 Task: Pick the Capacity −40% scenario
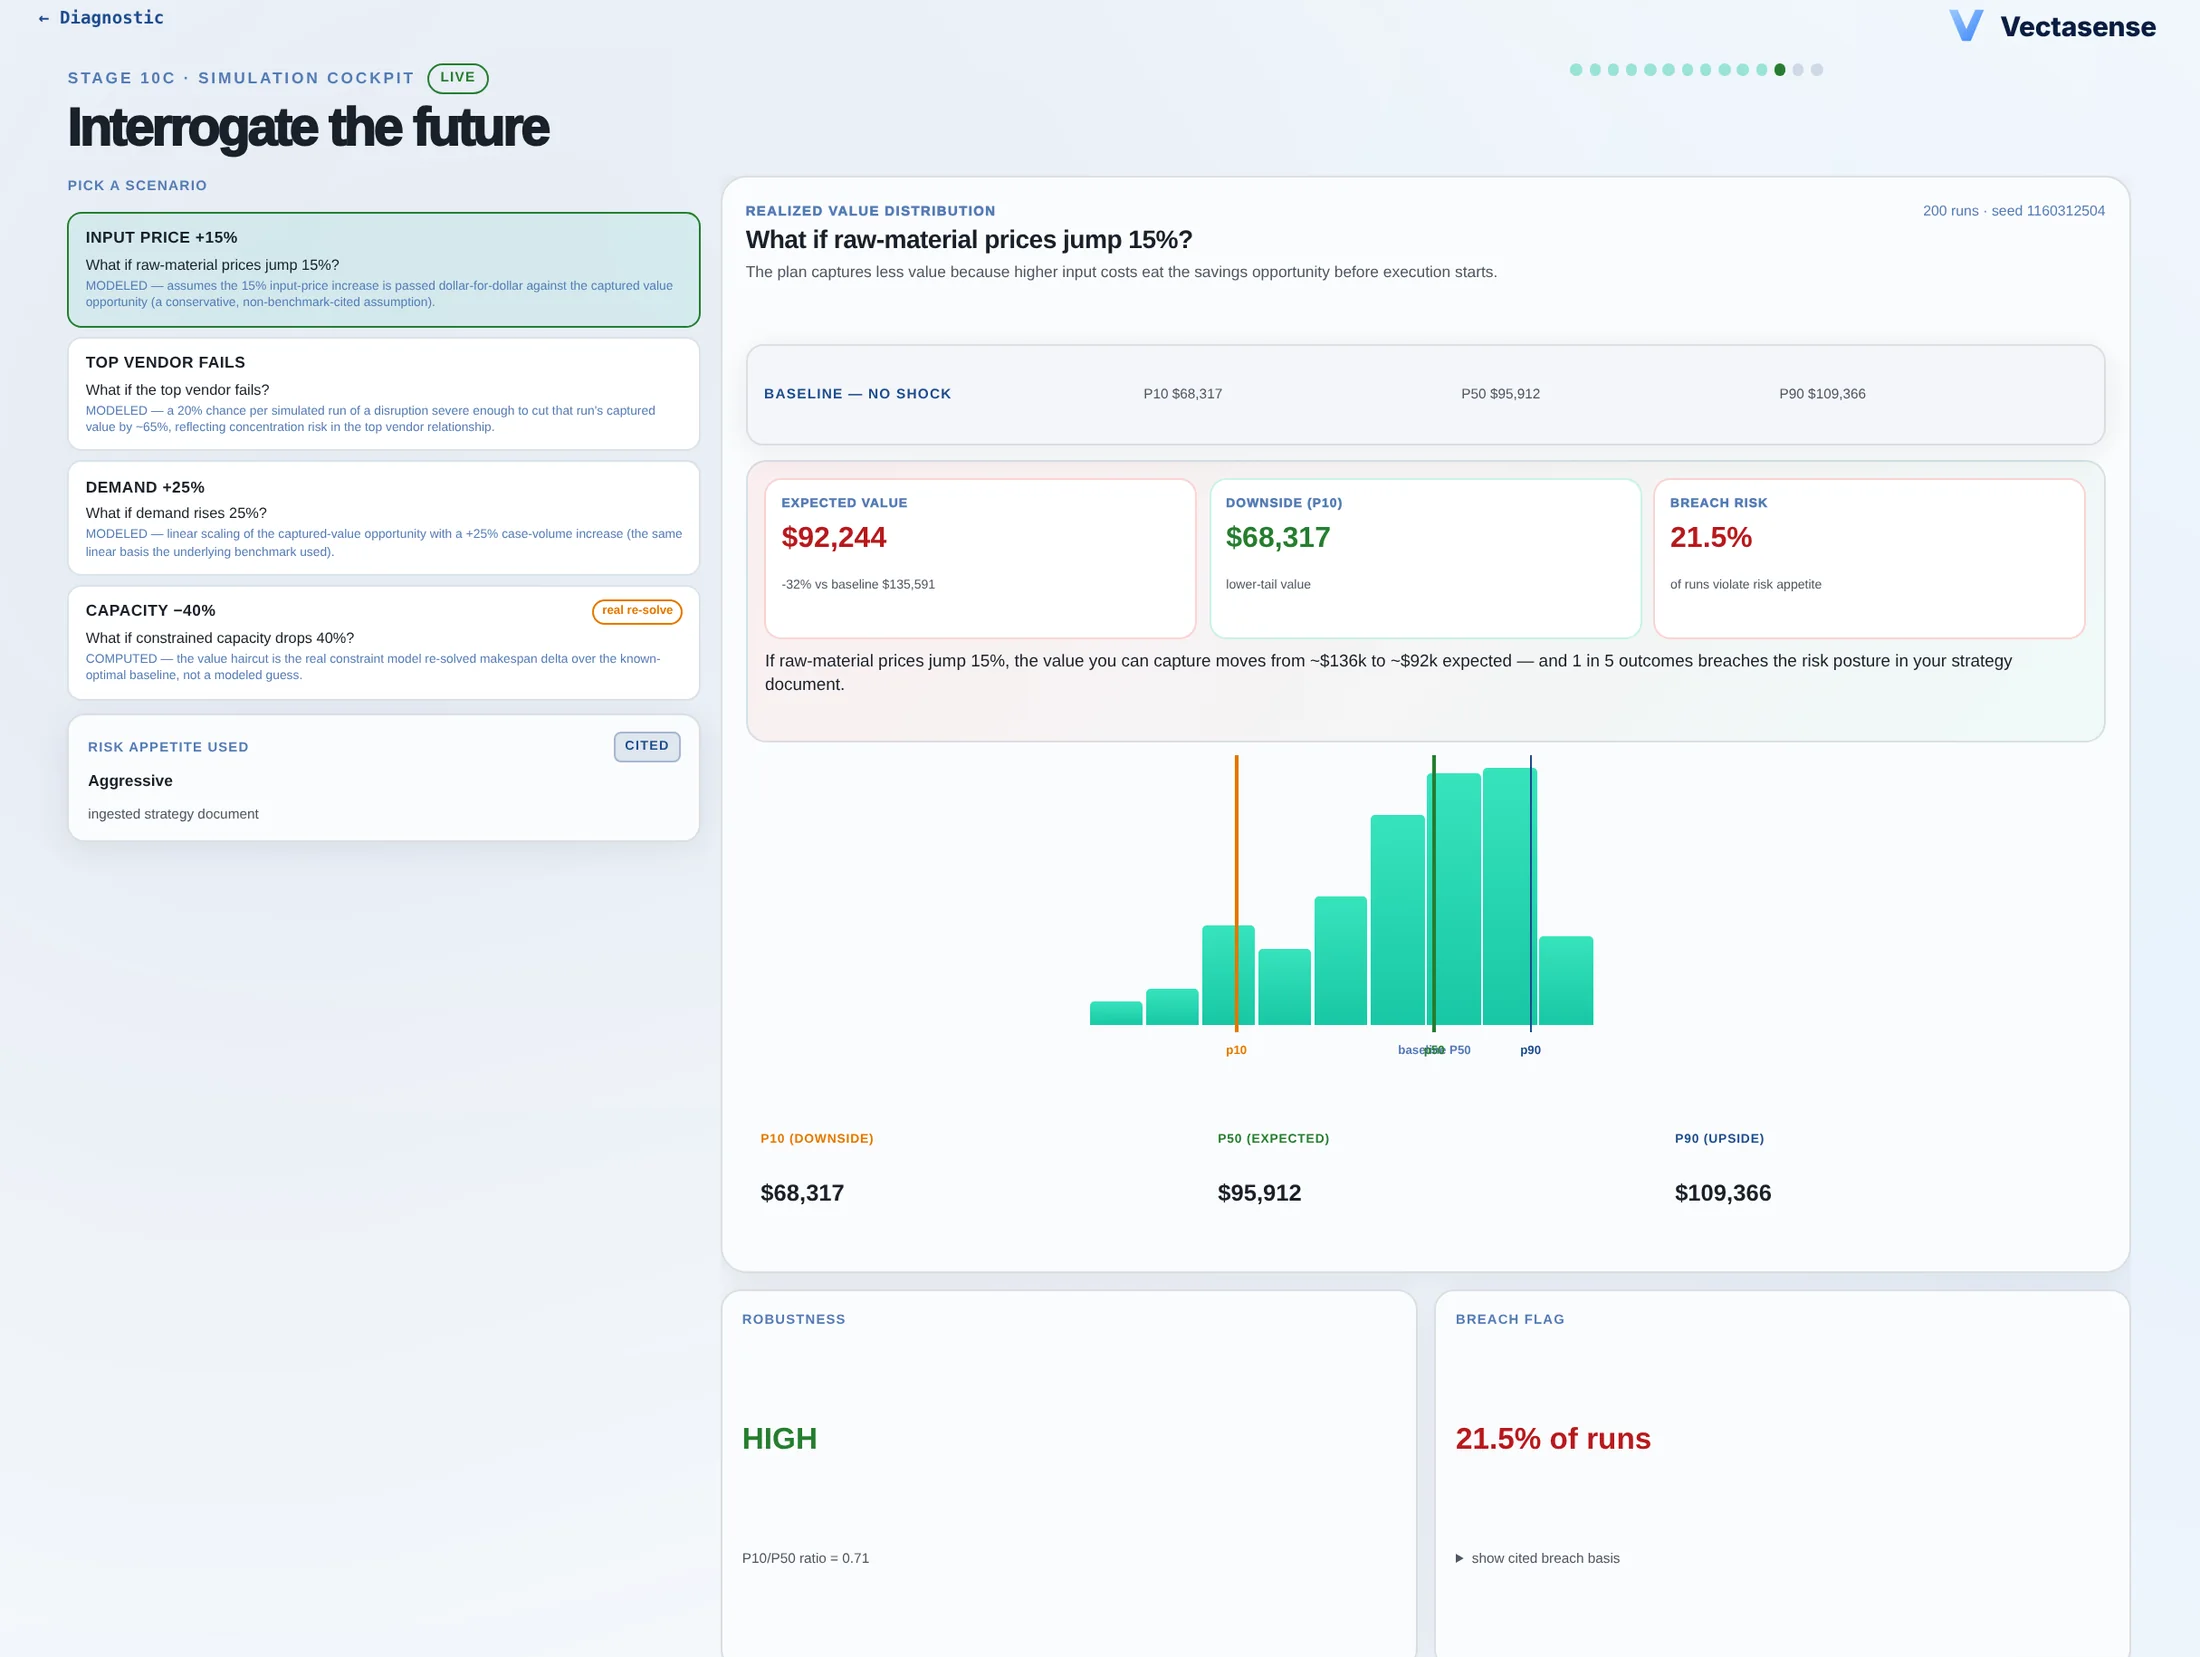(x=383, y=642)
